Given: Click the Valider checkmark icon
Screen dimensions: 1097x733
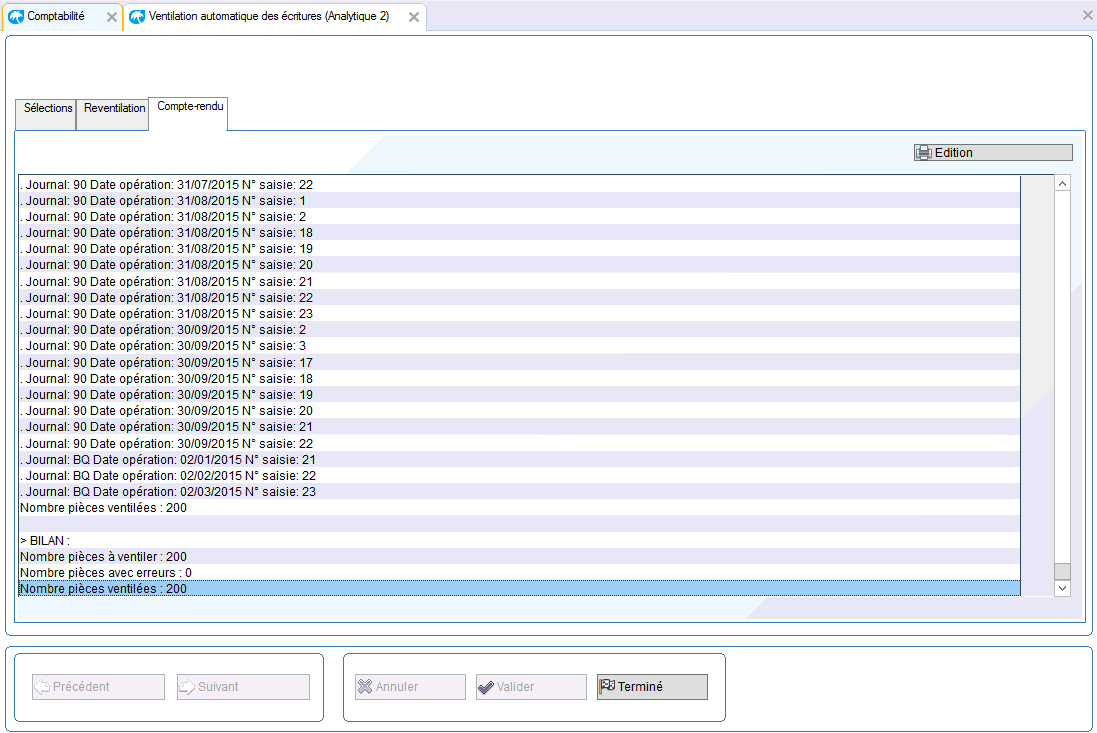Looking at the screenshot, I should [x=486, y=687].
